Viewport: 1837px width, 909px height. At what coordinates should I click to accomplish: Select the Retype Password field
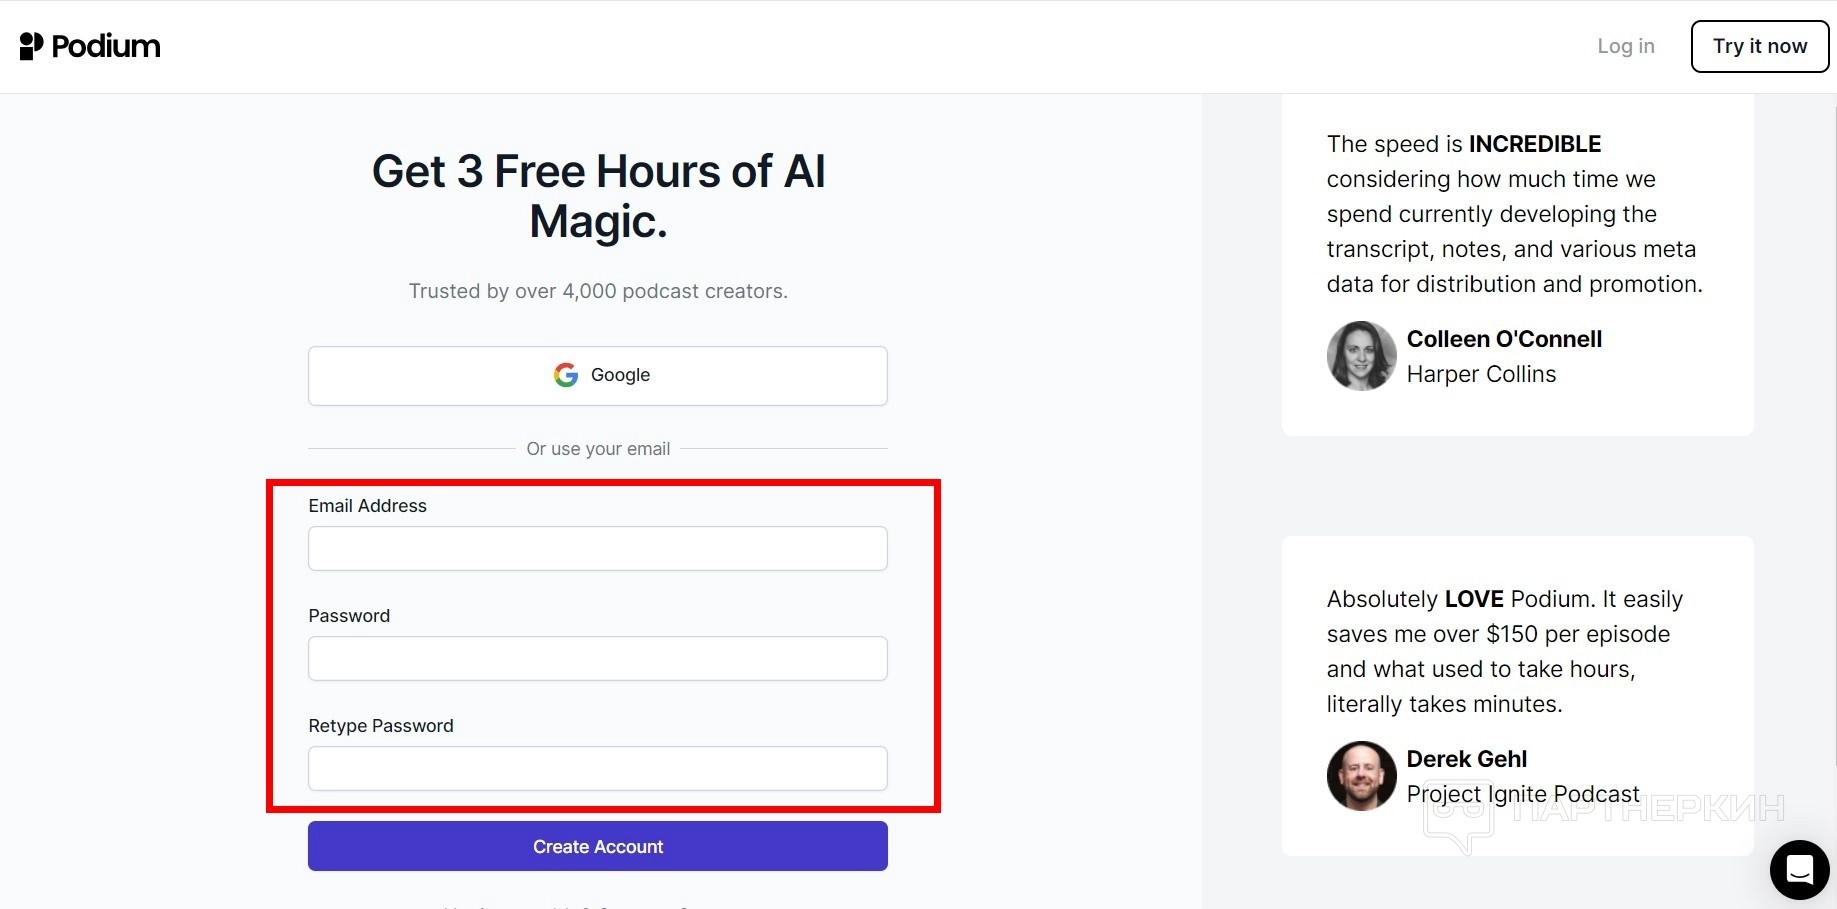click(x=597, y=769)
